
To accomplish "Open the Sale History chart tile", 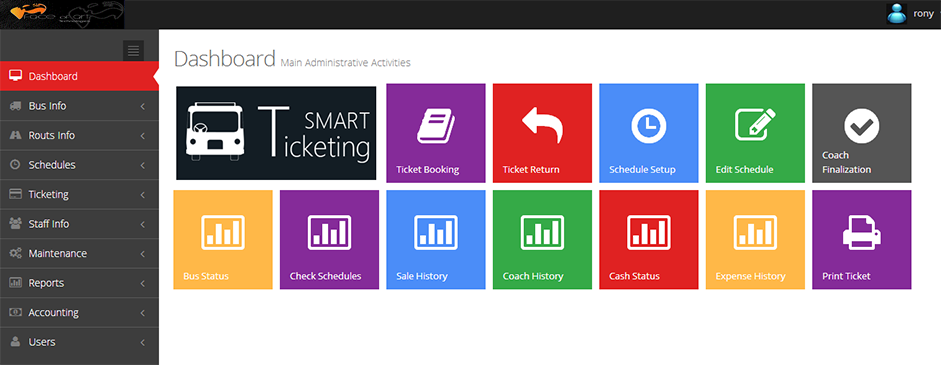I will (436, 240).
